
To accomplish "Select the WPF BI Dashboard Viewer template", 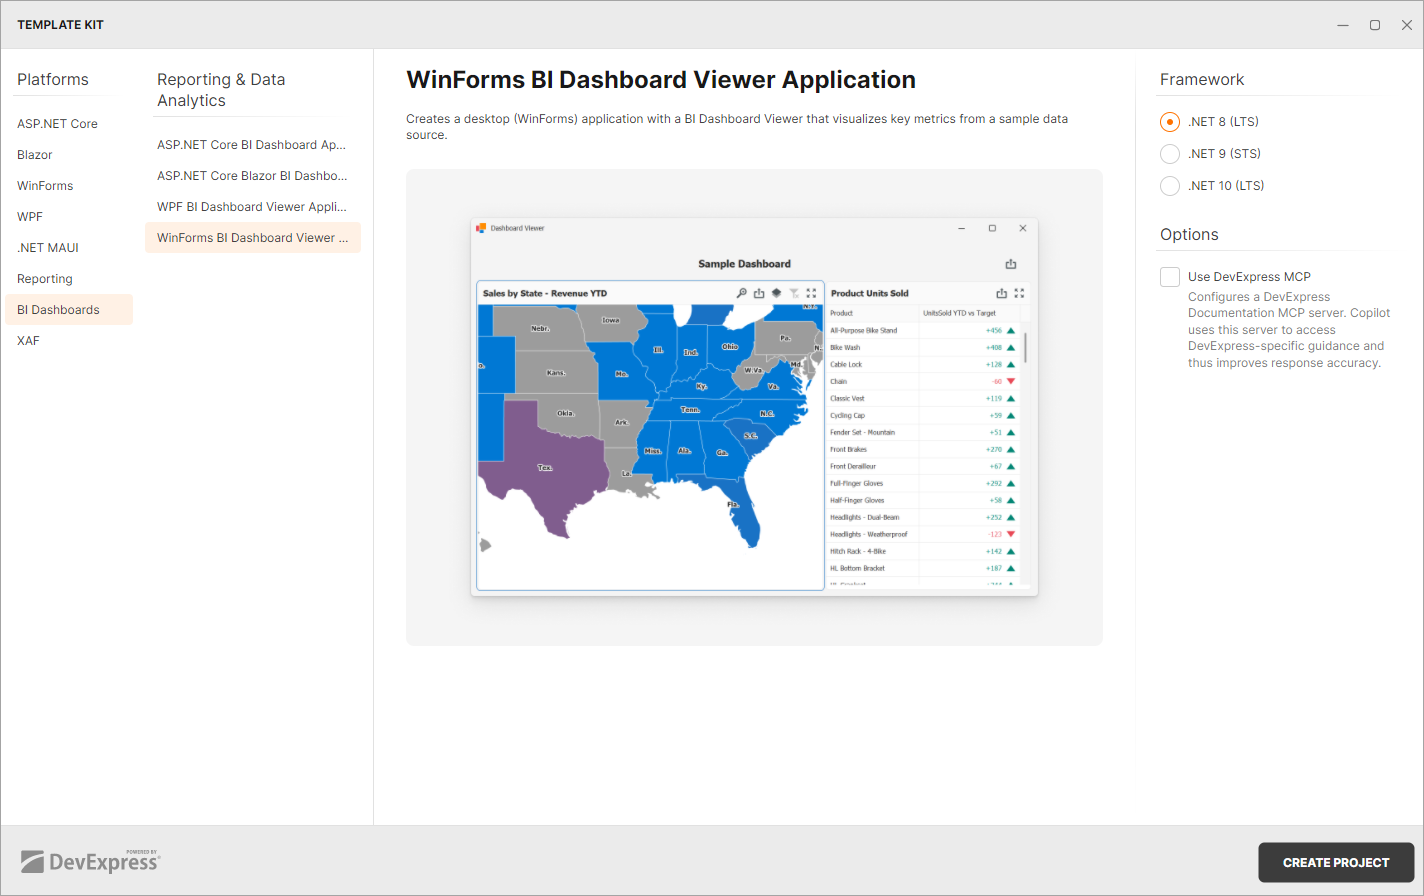I will (x=252, y=206).
